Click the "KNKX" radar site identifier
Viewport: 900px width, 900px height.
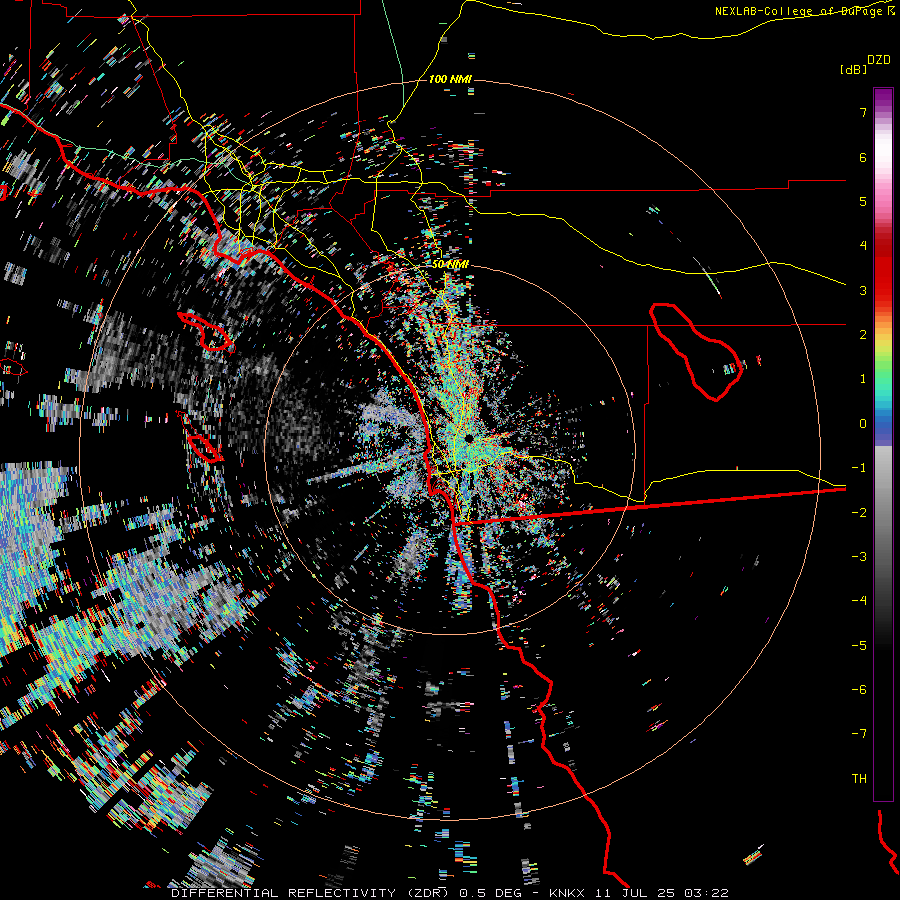(x=567, y=893)
